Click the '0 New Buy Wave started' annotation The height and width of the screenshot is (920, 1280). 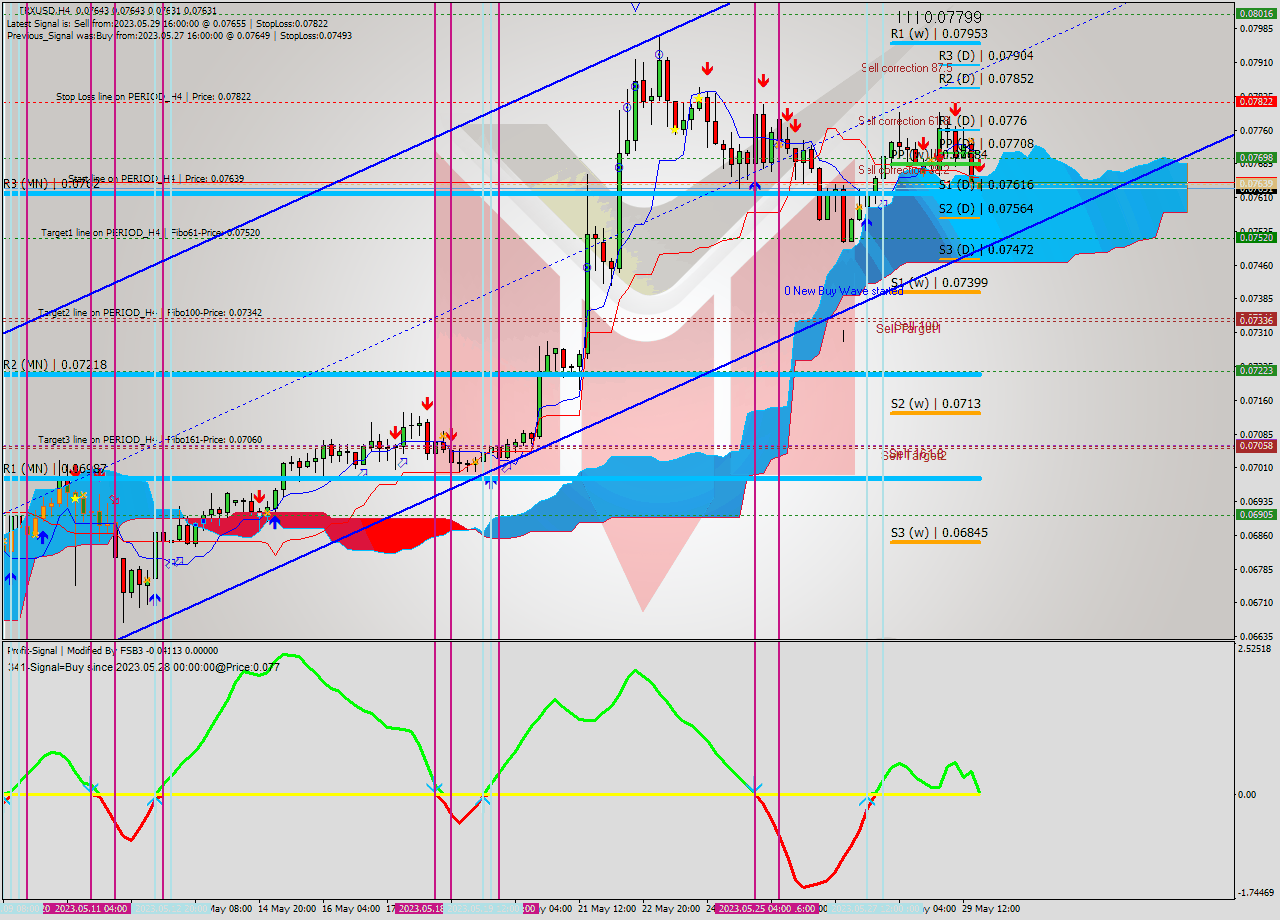(843, 291)
